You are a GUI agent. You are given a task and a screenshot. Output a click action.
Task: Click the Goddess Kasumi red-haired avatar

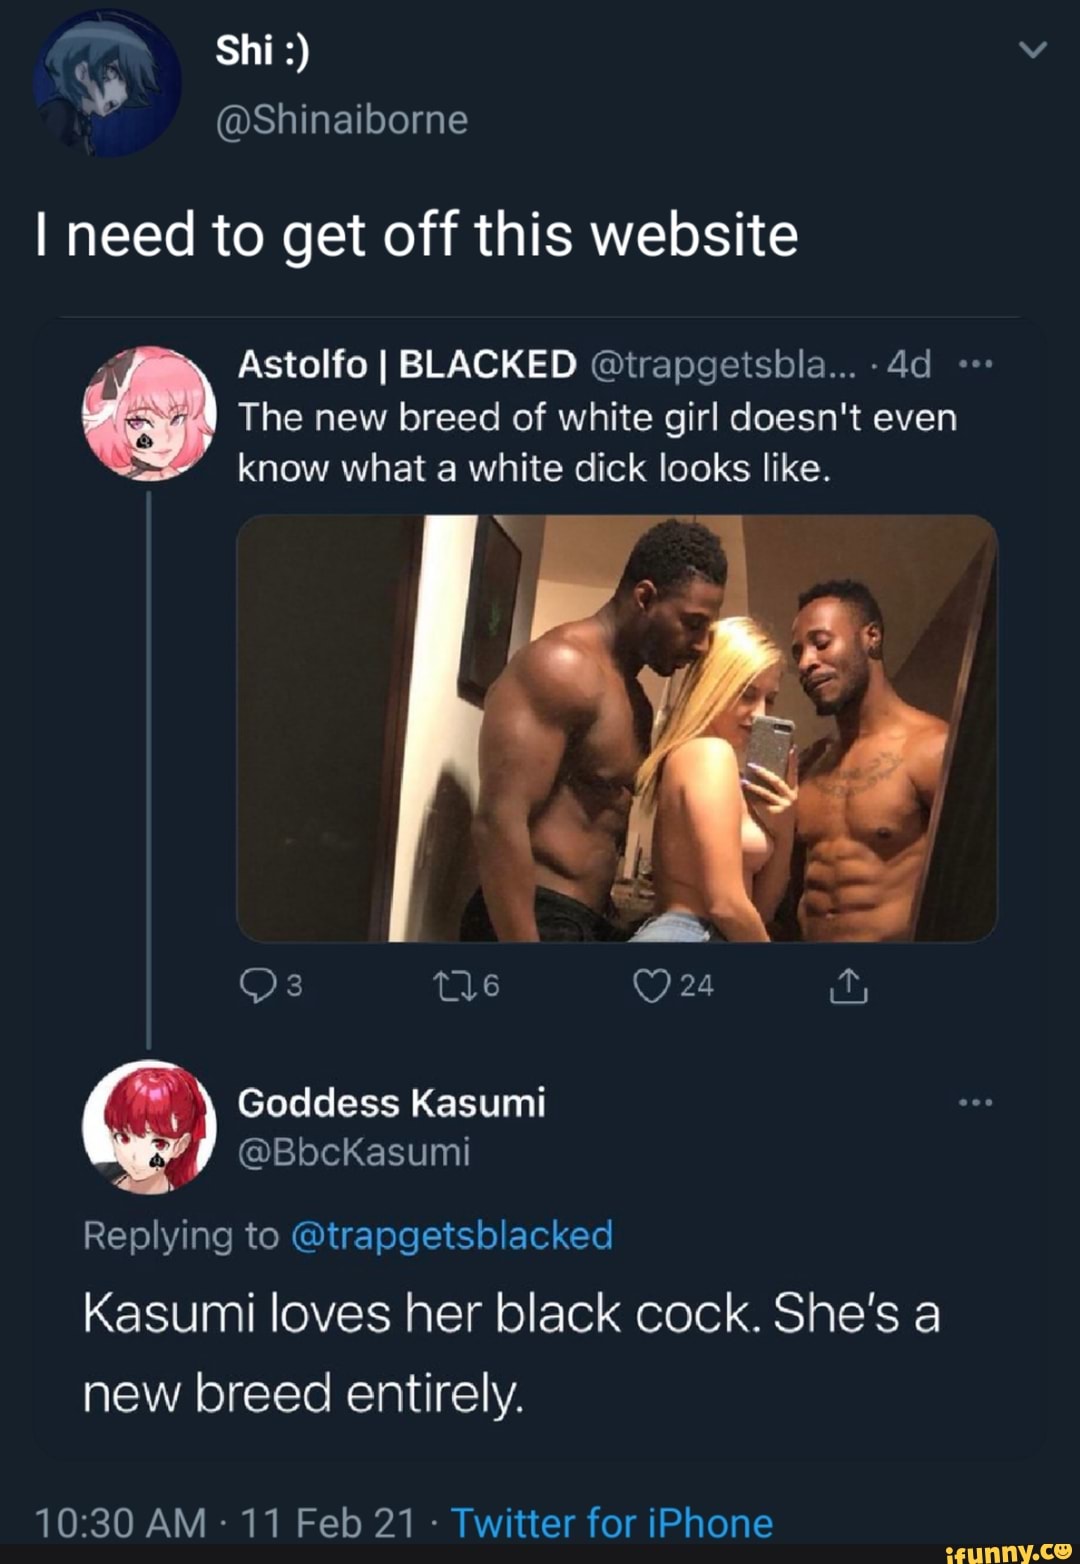click(149, 1126)
